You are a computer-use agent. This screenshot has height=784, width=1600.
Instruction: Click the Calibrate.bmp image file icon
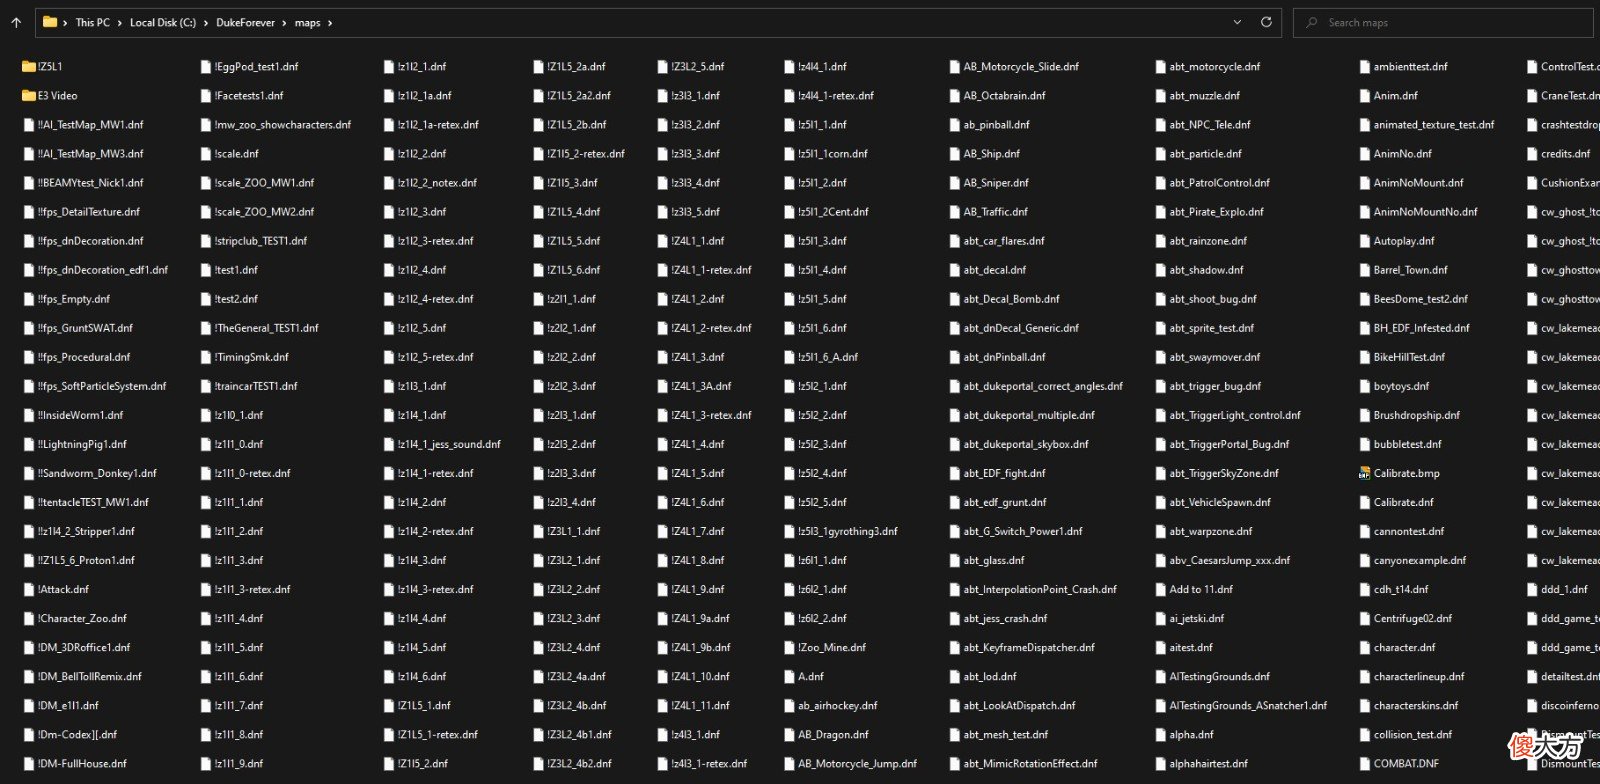(x=1364, y=474)
